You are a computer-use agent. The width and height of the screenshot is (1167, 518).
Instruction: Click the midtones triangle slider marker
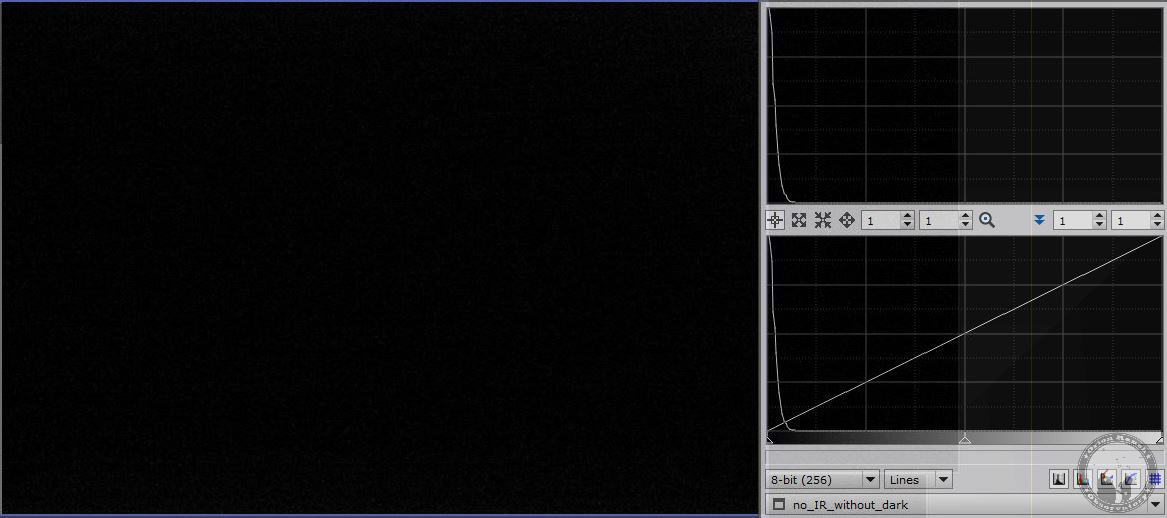pos(965,440)
